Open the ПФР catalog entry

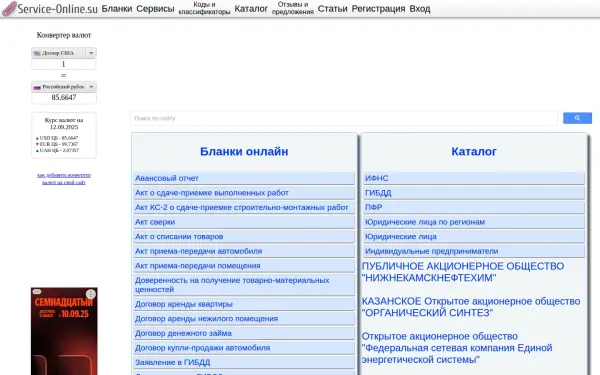point(474,207)
